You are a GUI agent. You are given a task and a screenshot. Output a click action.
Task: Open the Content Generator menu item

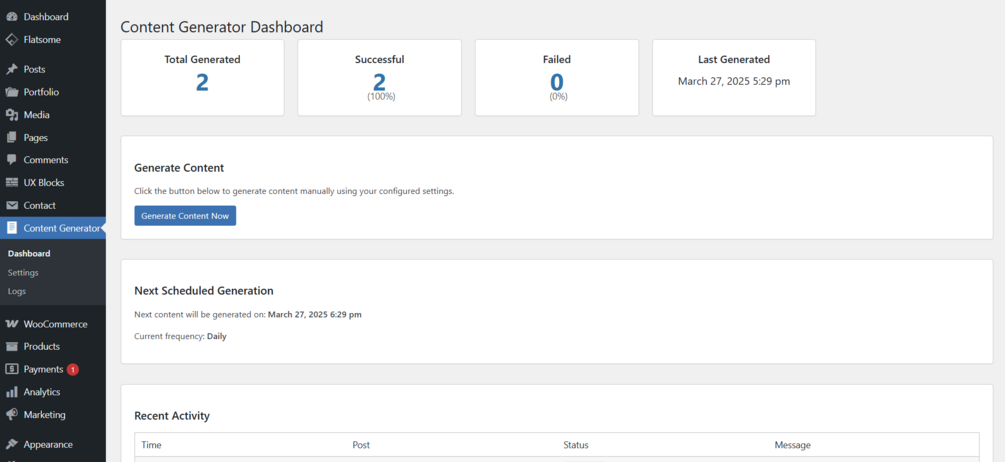(61, 228)
